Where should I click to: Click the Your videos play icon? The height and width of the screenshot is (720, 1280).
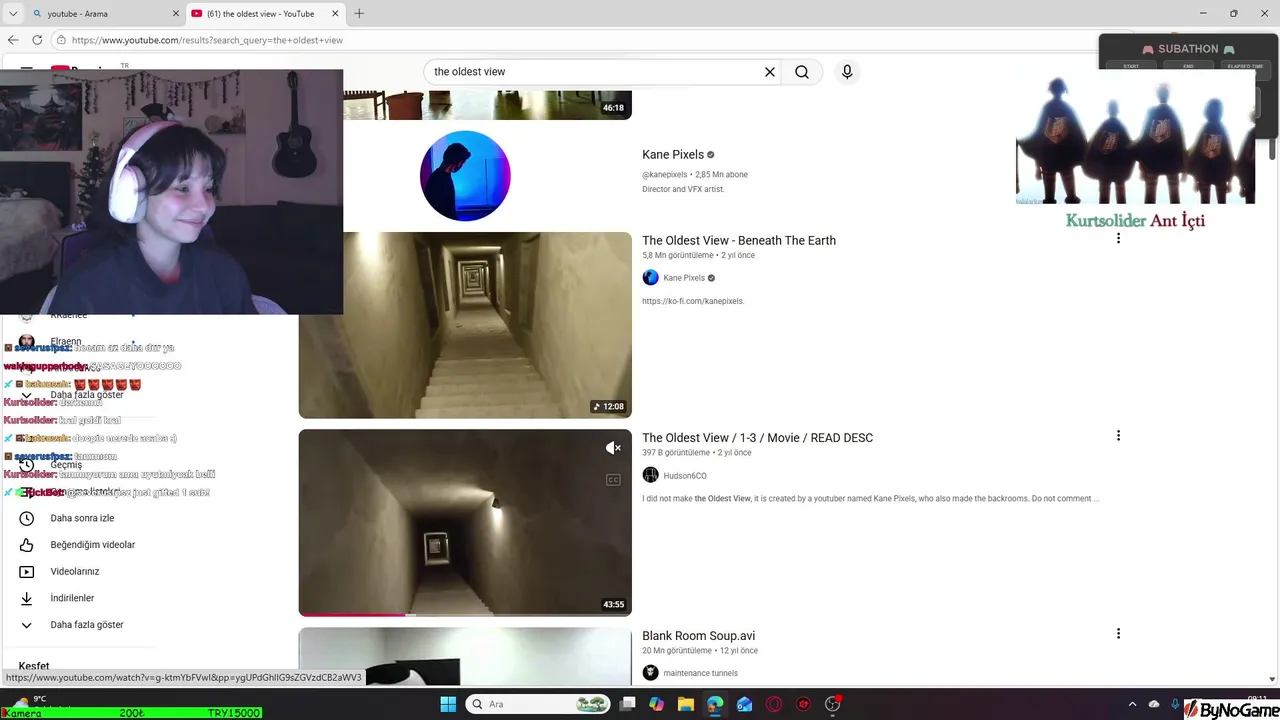pyautogui.click(x=27, y=572)
